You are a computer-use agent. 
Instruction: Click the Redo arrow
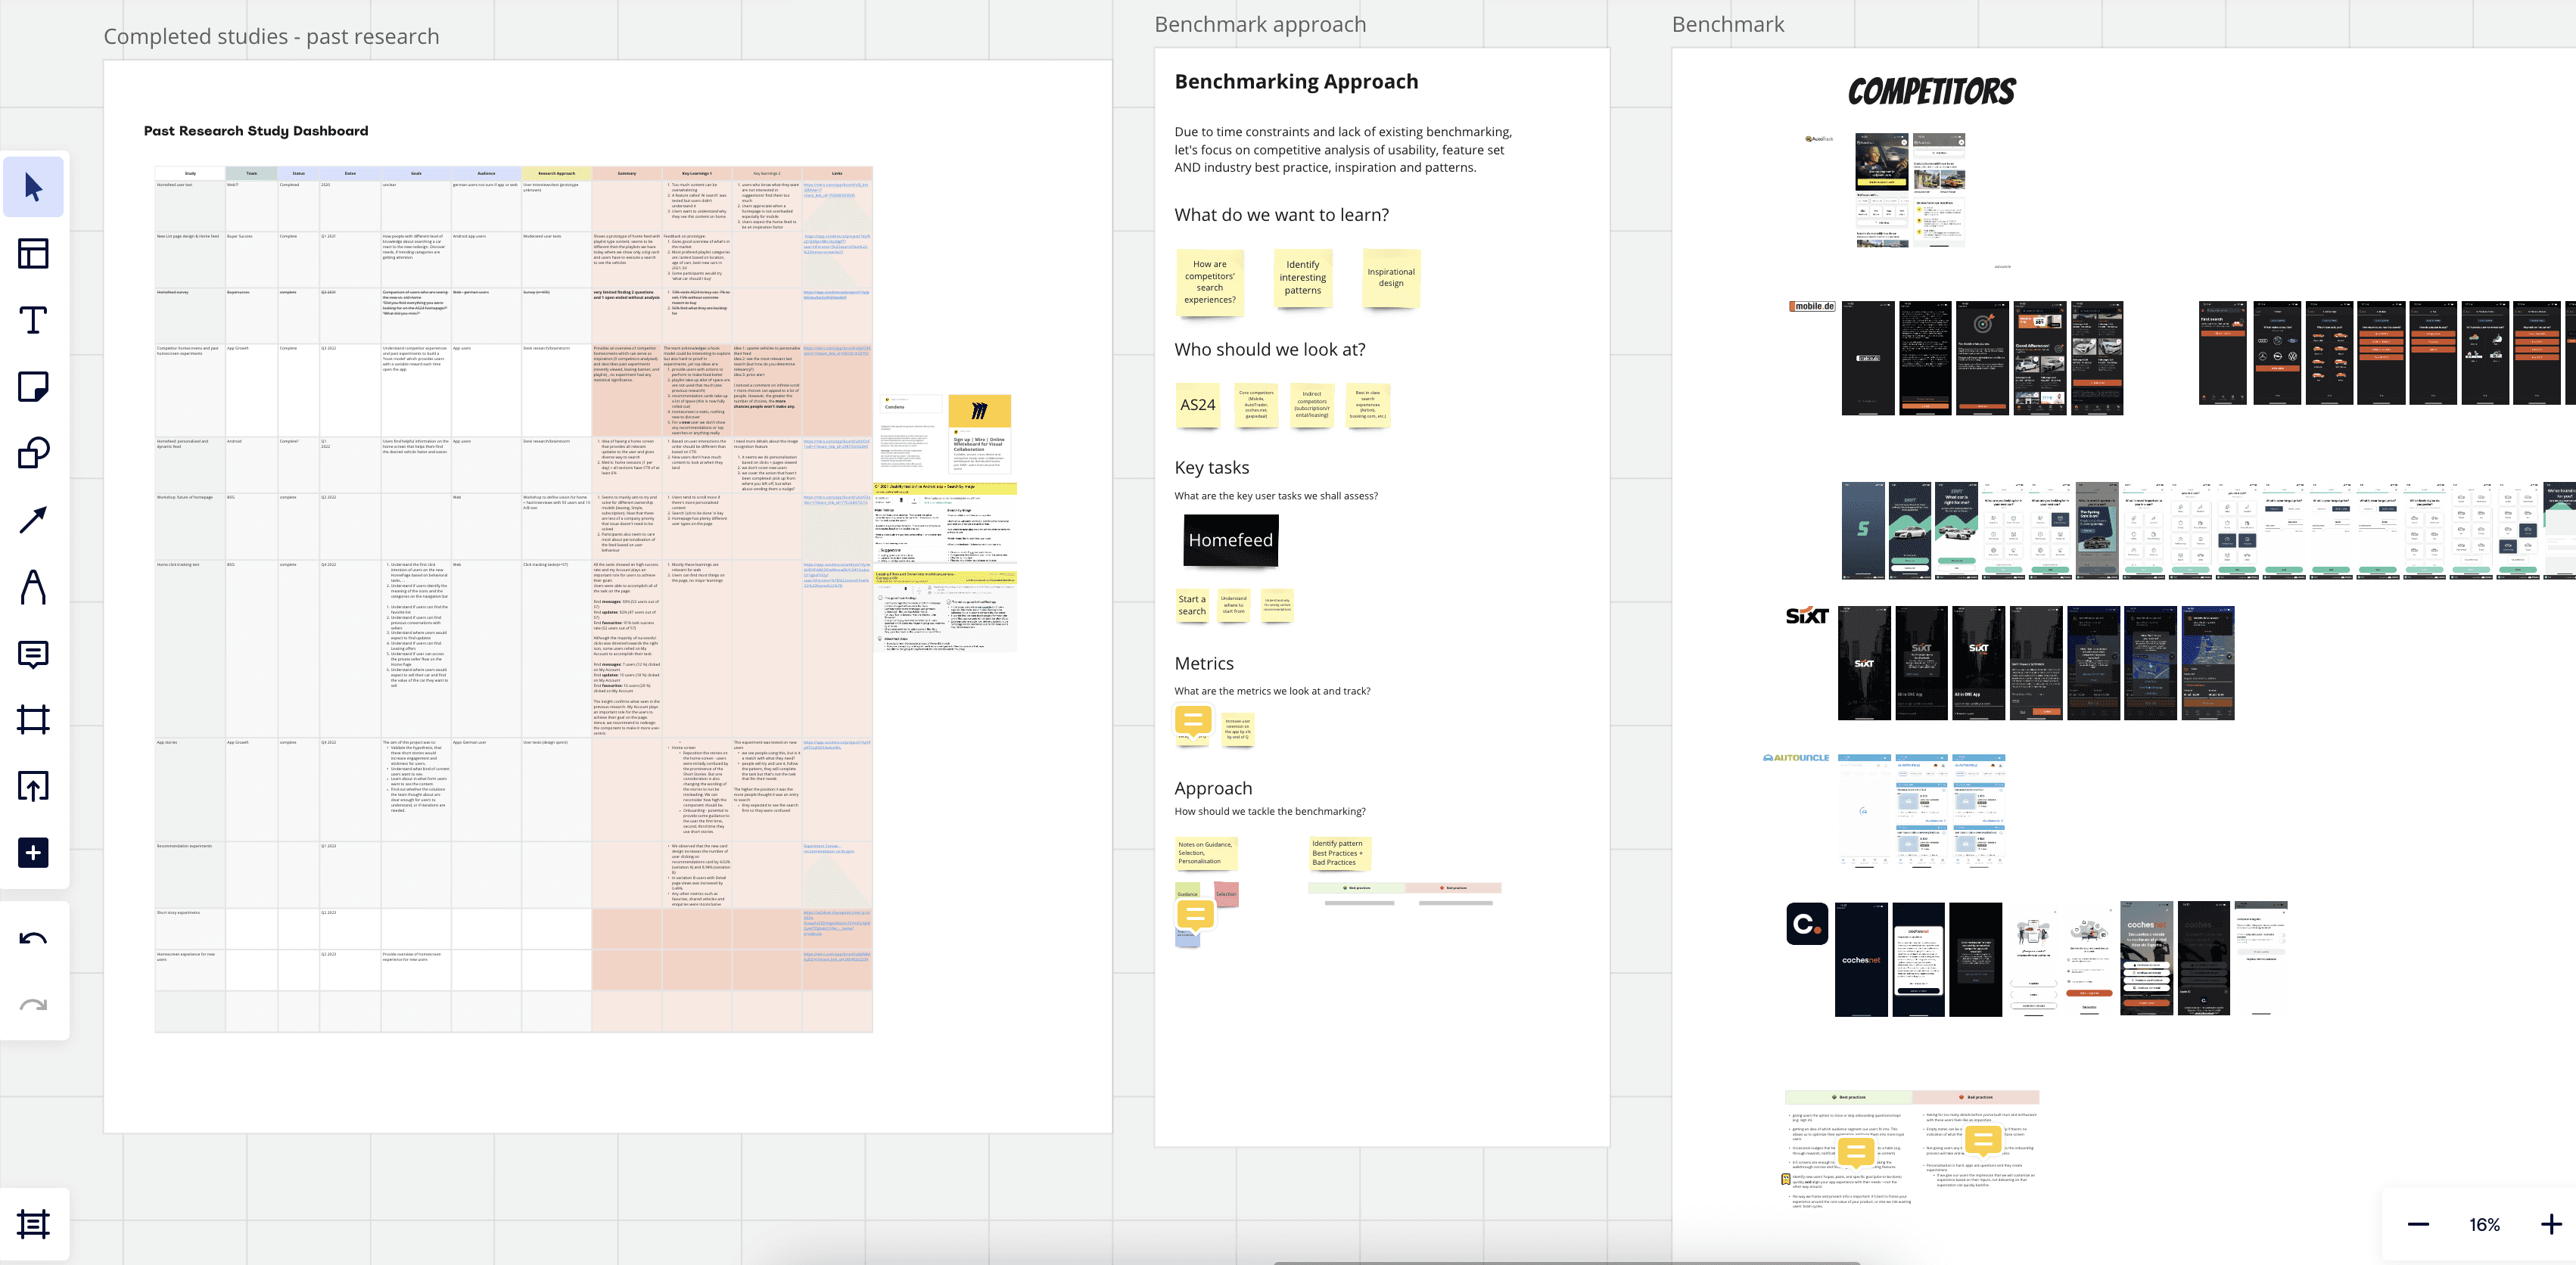pyautogui.click(x=33, y=1005)
